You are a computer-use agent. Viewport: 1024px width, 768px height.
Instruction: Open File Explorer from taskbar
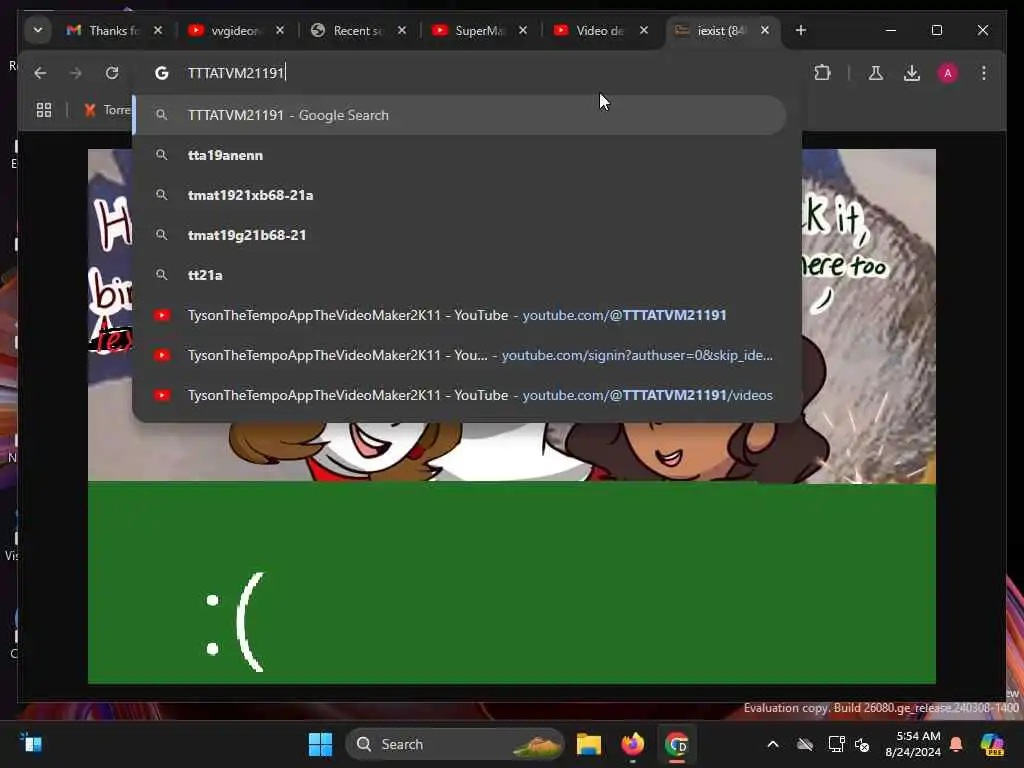click(x=588, y=744)
